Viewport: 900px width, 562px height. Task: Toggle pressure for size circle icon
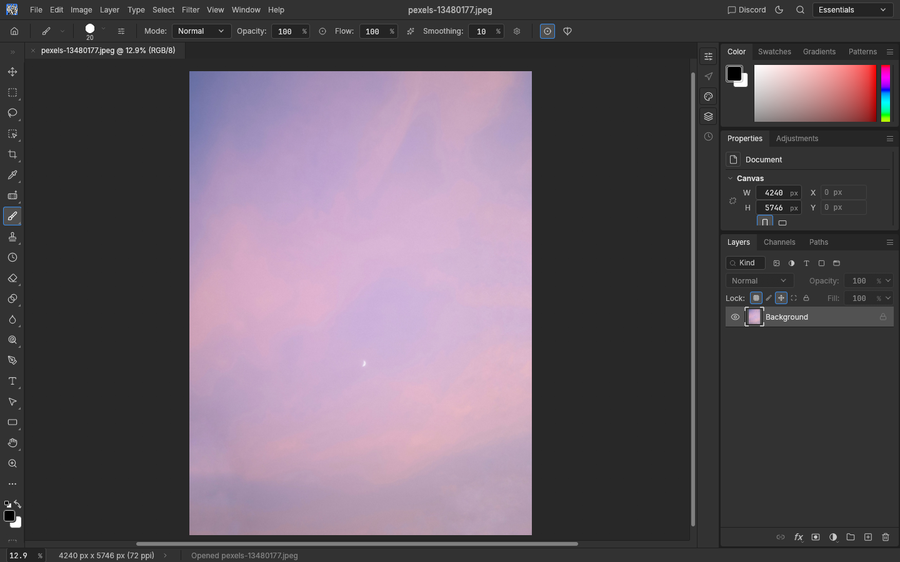pos(548,31)
